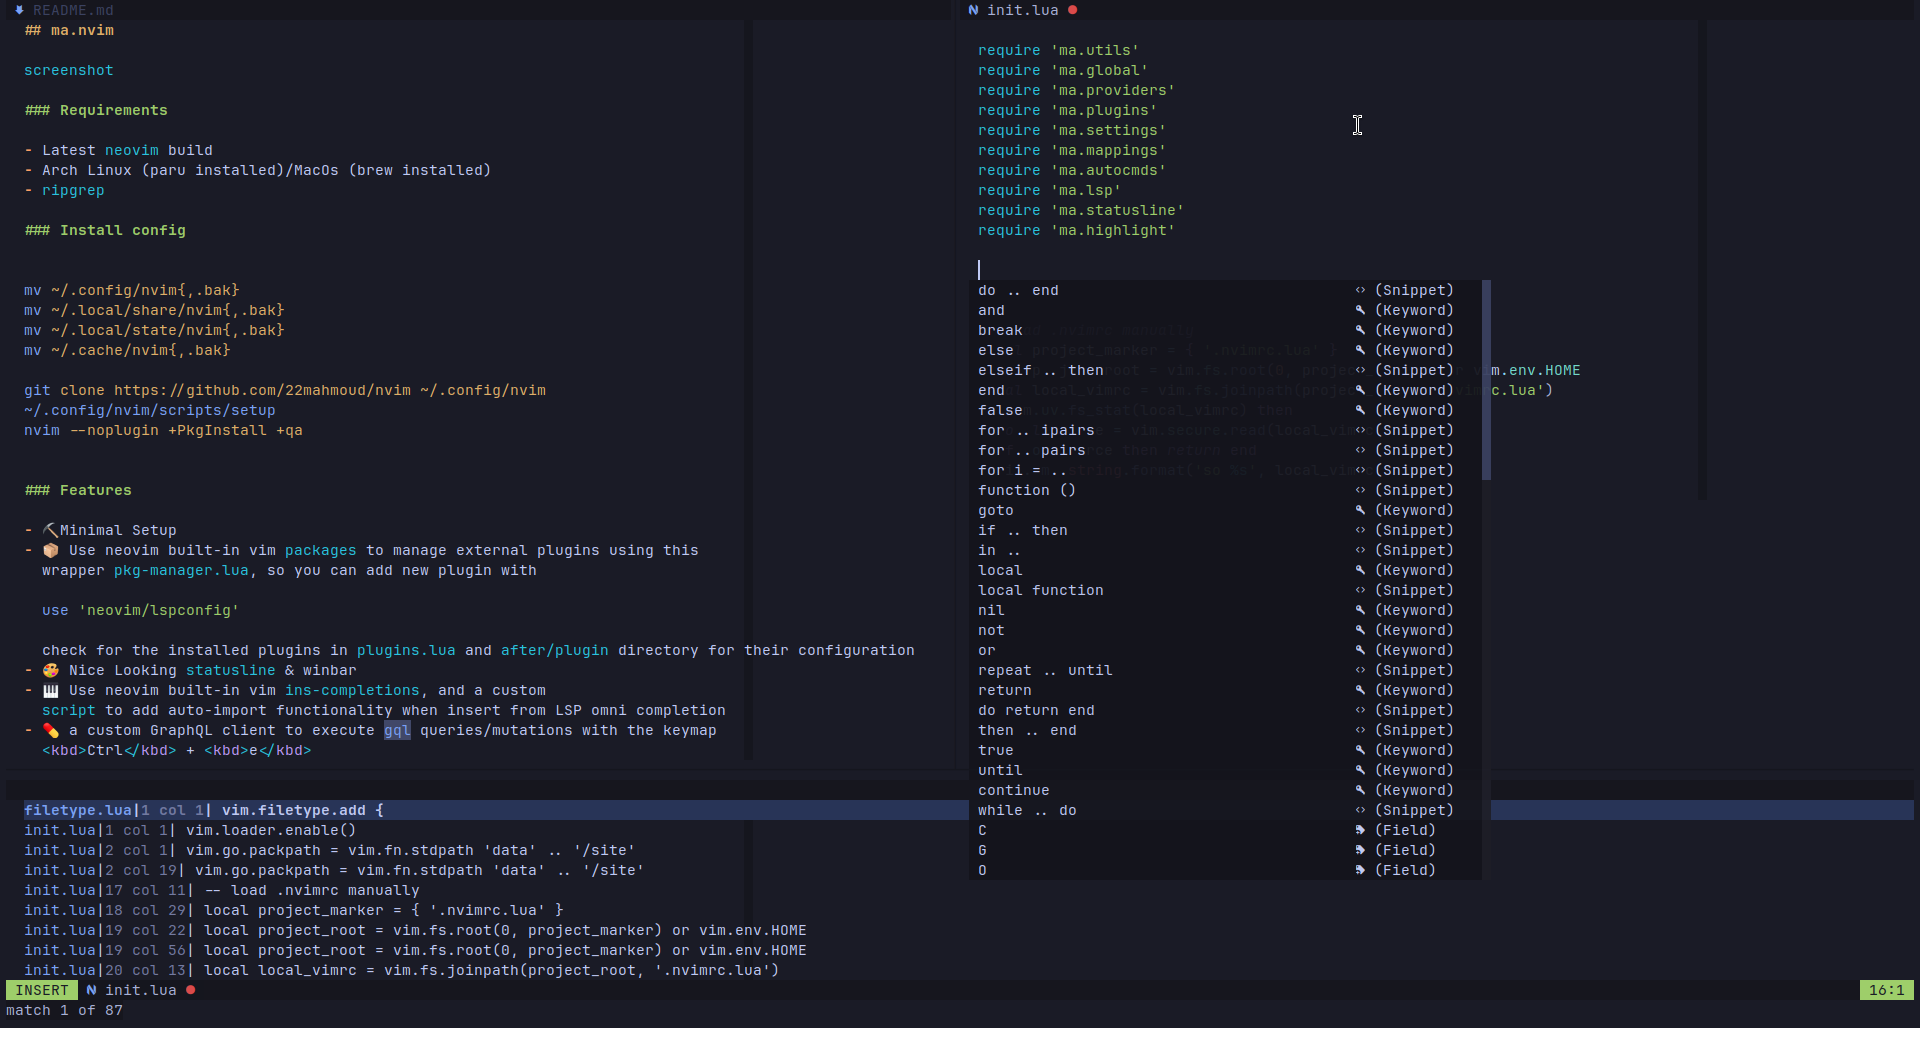Open the 'ins-completions' link
The image size is (1920, 1054).
pyautogui.click(x=352, y=690)
